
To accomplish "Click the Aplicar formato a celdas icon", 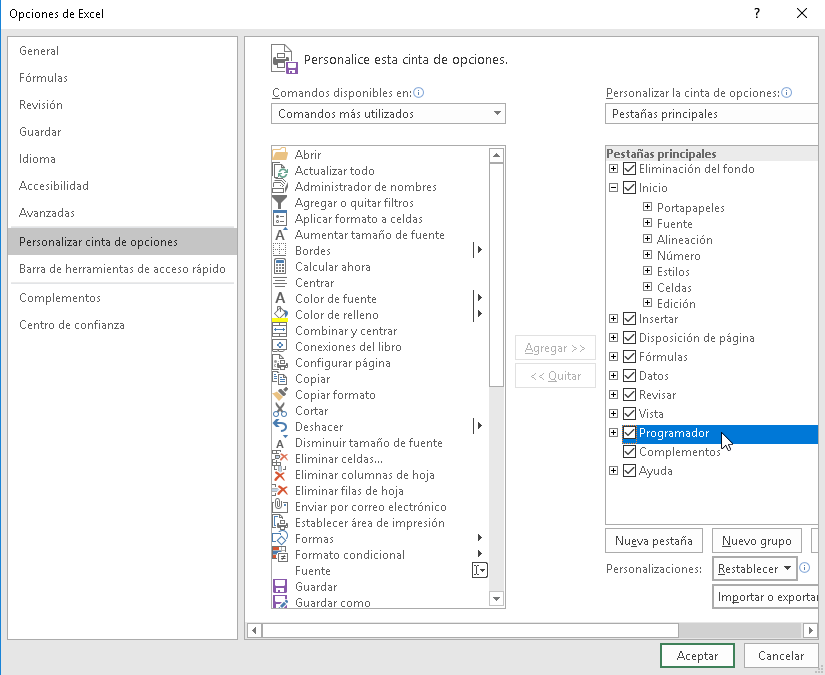I will tap(280, 218).
